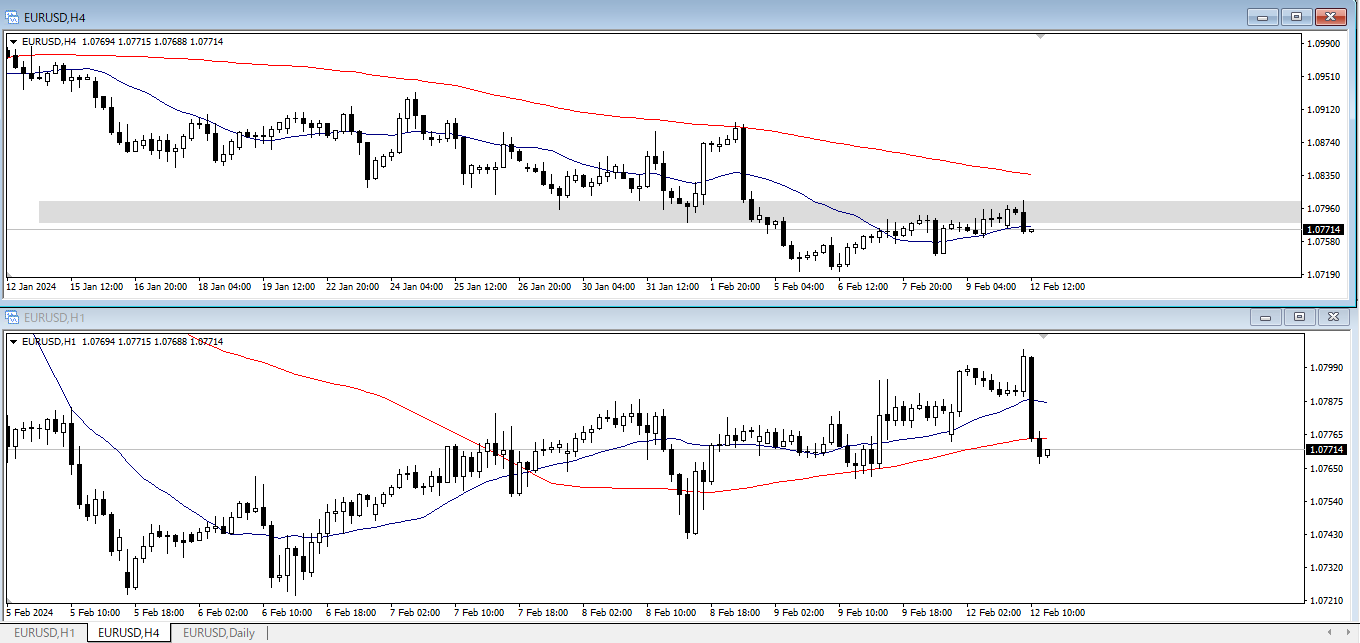
Task: Select the EURUSD,H4 tab
Action: [x=129, y=632]
